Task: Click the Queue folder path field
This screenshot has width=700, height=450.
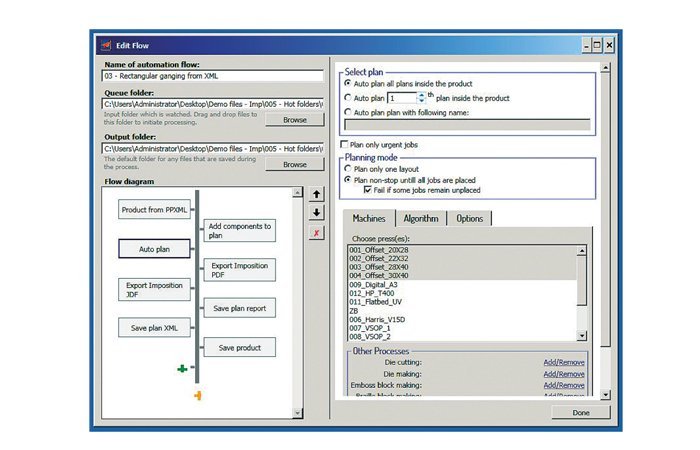Action: [x=212, y=104]
